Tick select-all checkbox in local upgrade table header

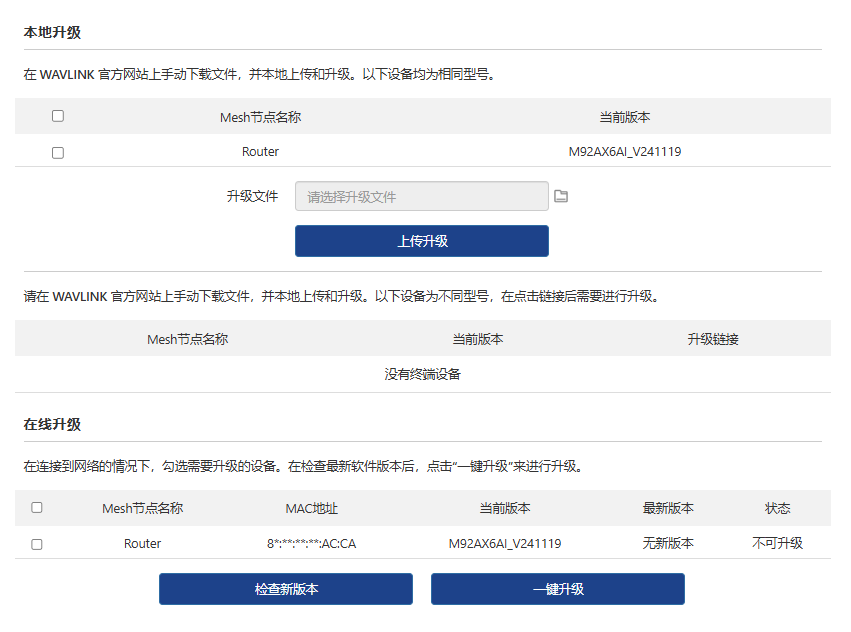[58, 116]
